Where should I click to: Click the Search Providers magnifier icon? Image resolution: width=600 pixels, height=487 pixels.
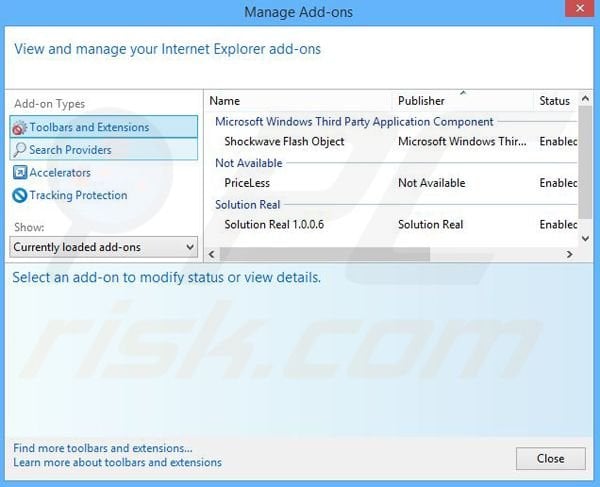coord(20,150)
